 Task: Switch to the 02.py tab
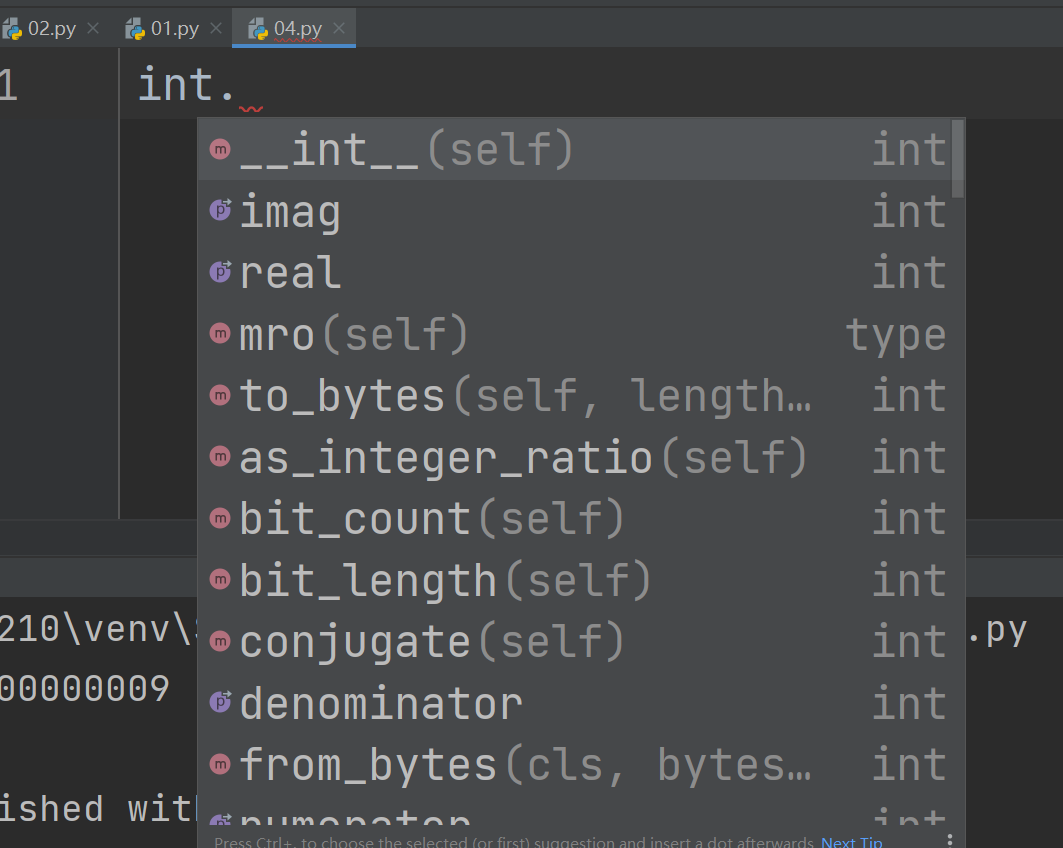(51, 28)
